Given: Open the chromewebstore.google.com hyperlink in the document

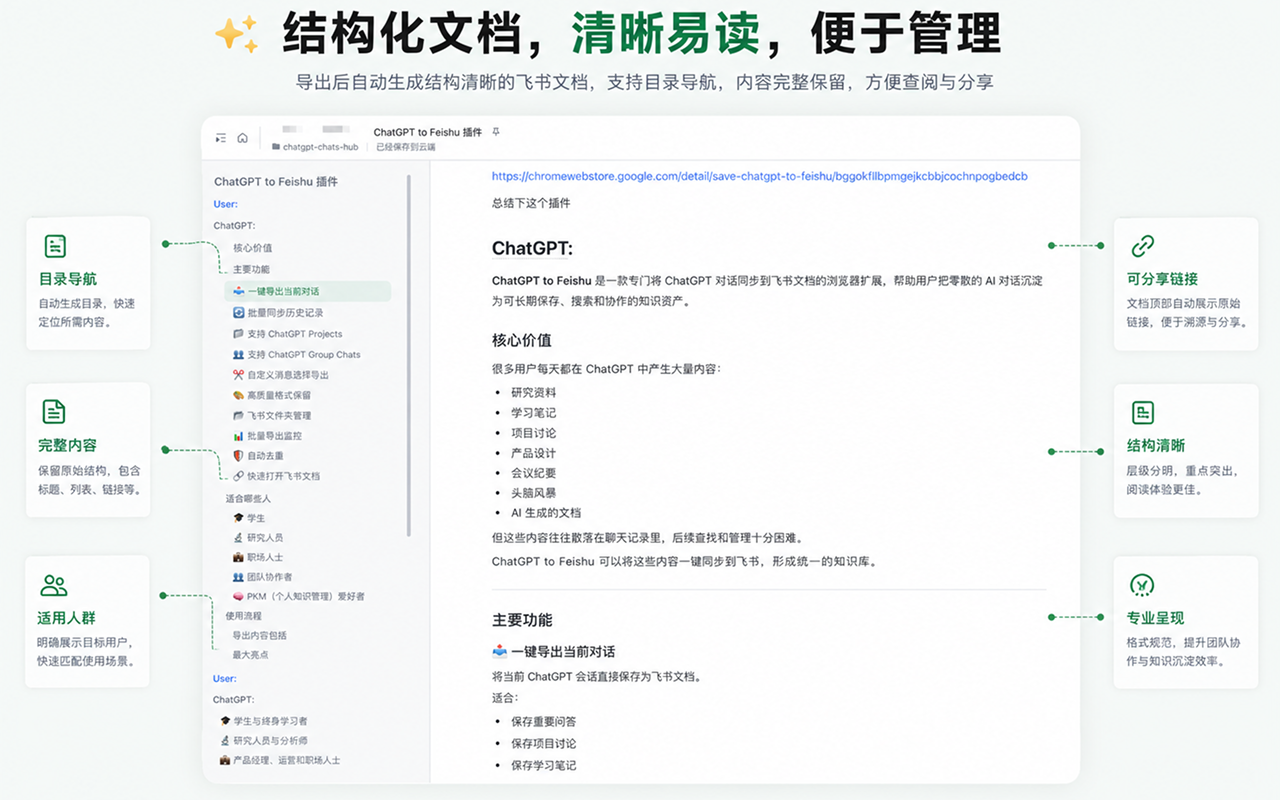Looking at the screenshot, I should (x=759, y=176).
